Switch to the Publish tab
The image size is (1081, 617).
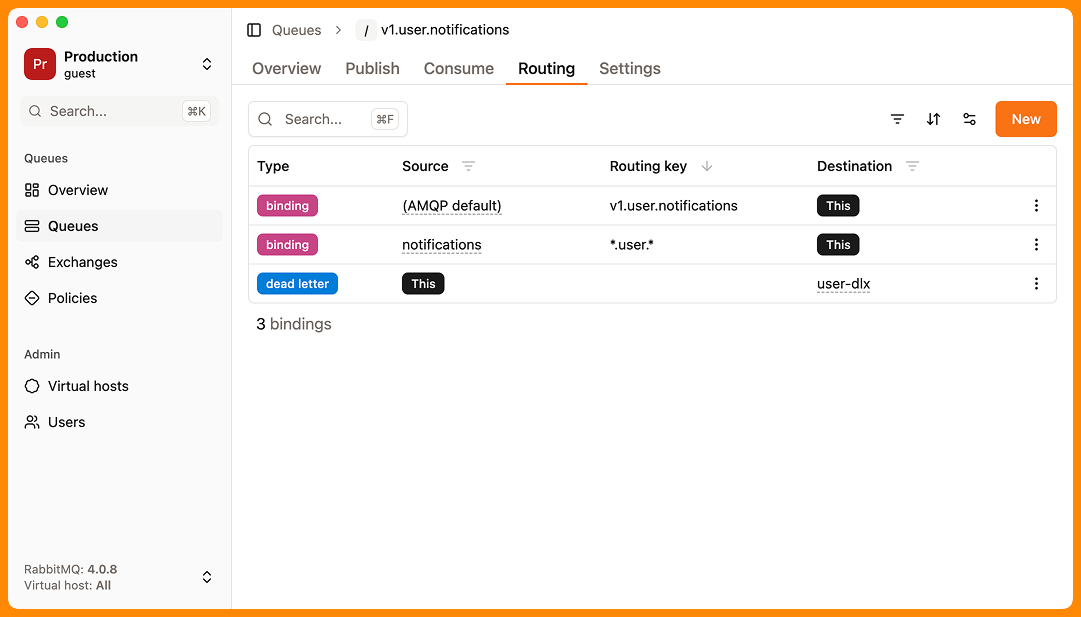(372, 68)
